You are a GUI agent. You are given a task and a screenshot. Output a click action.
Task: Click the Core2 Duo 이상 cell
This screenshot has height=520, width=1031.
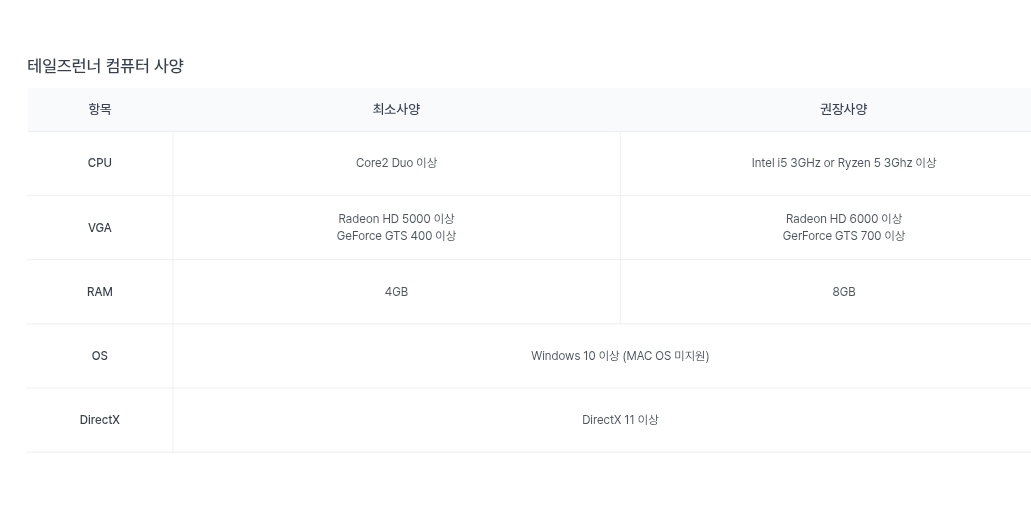[x=396, y=163]
